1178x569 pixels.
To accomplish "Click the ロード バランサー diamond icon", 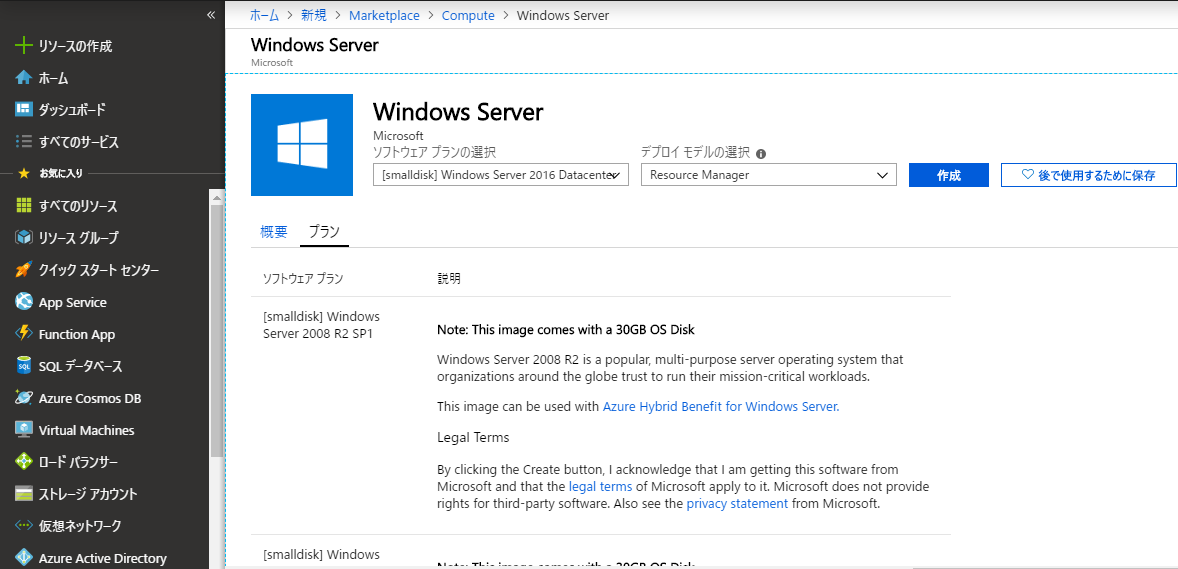I will 24,462.
